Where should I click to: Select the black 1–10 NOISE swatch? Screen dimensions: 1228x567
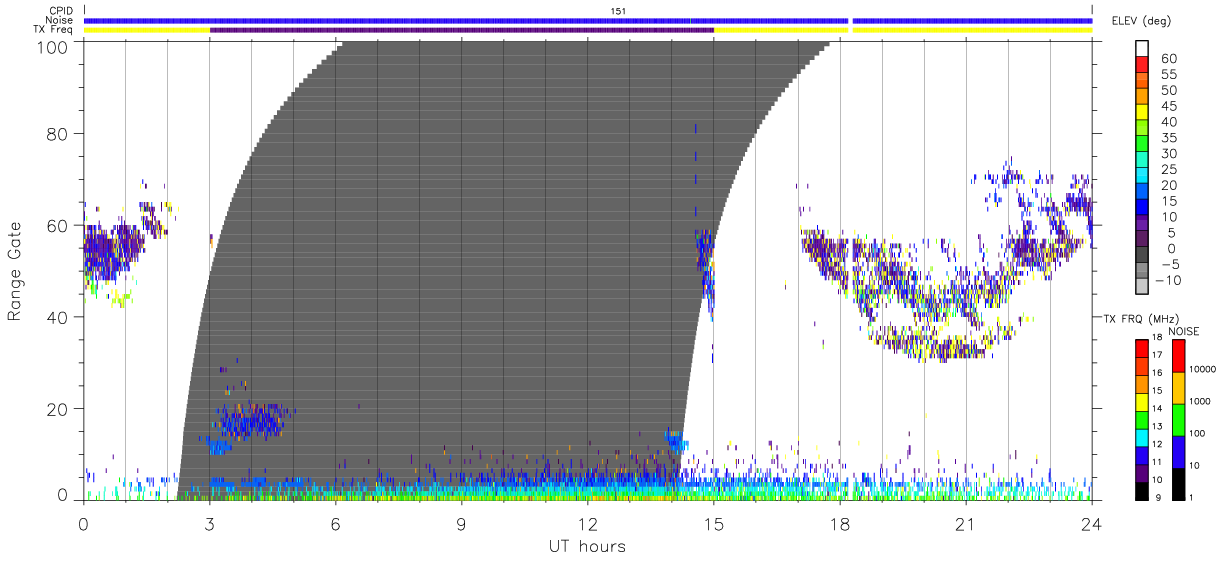pyautogui.click(x=1178, y=484)
